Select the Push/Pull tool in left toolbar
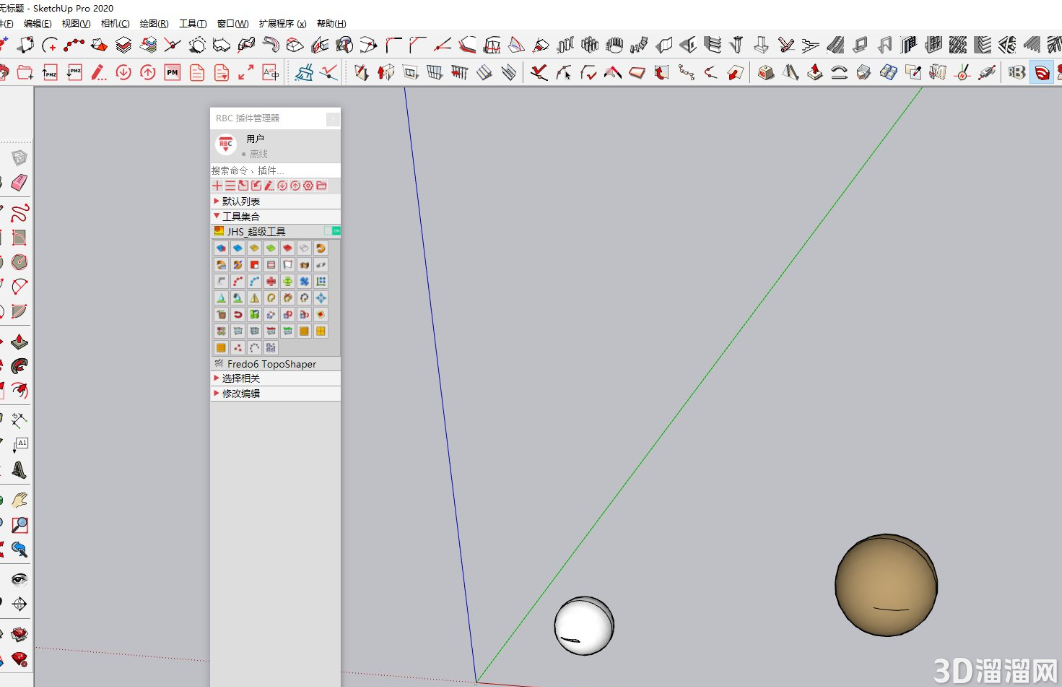1062x687 pixels. (x=19, y=342)
